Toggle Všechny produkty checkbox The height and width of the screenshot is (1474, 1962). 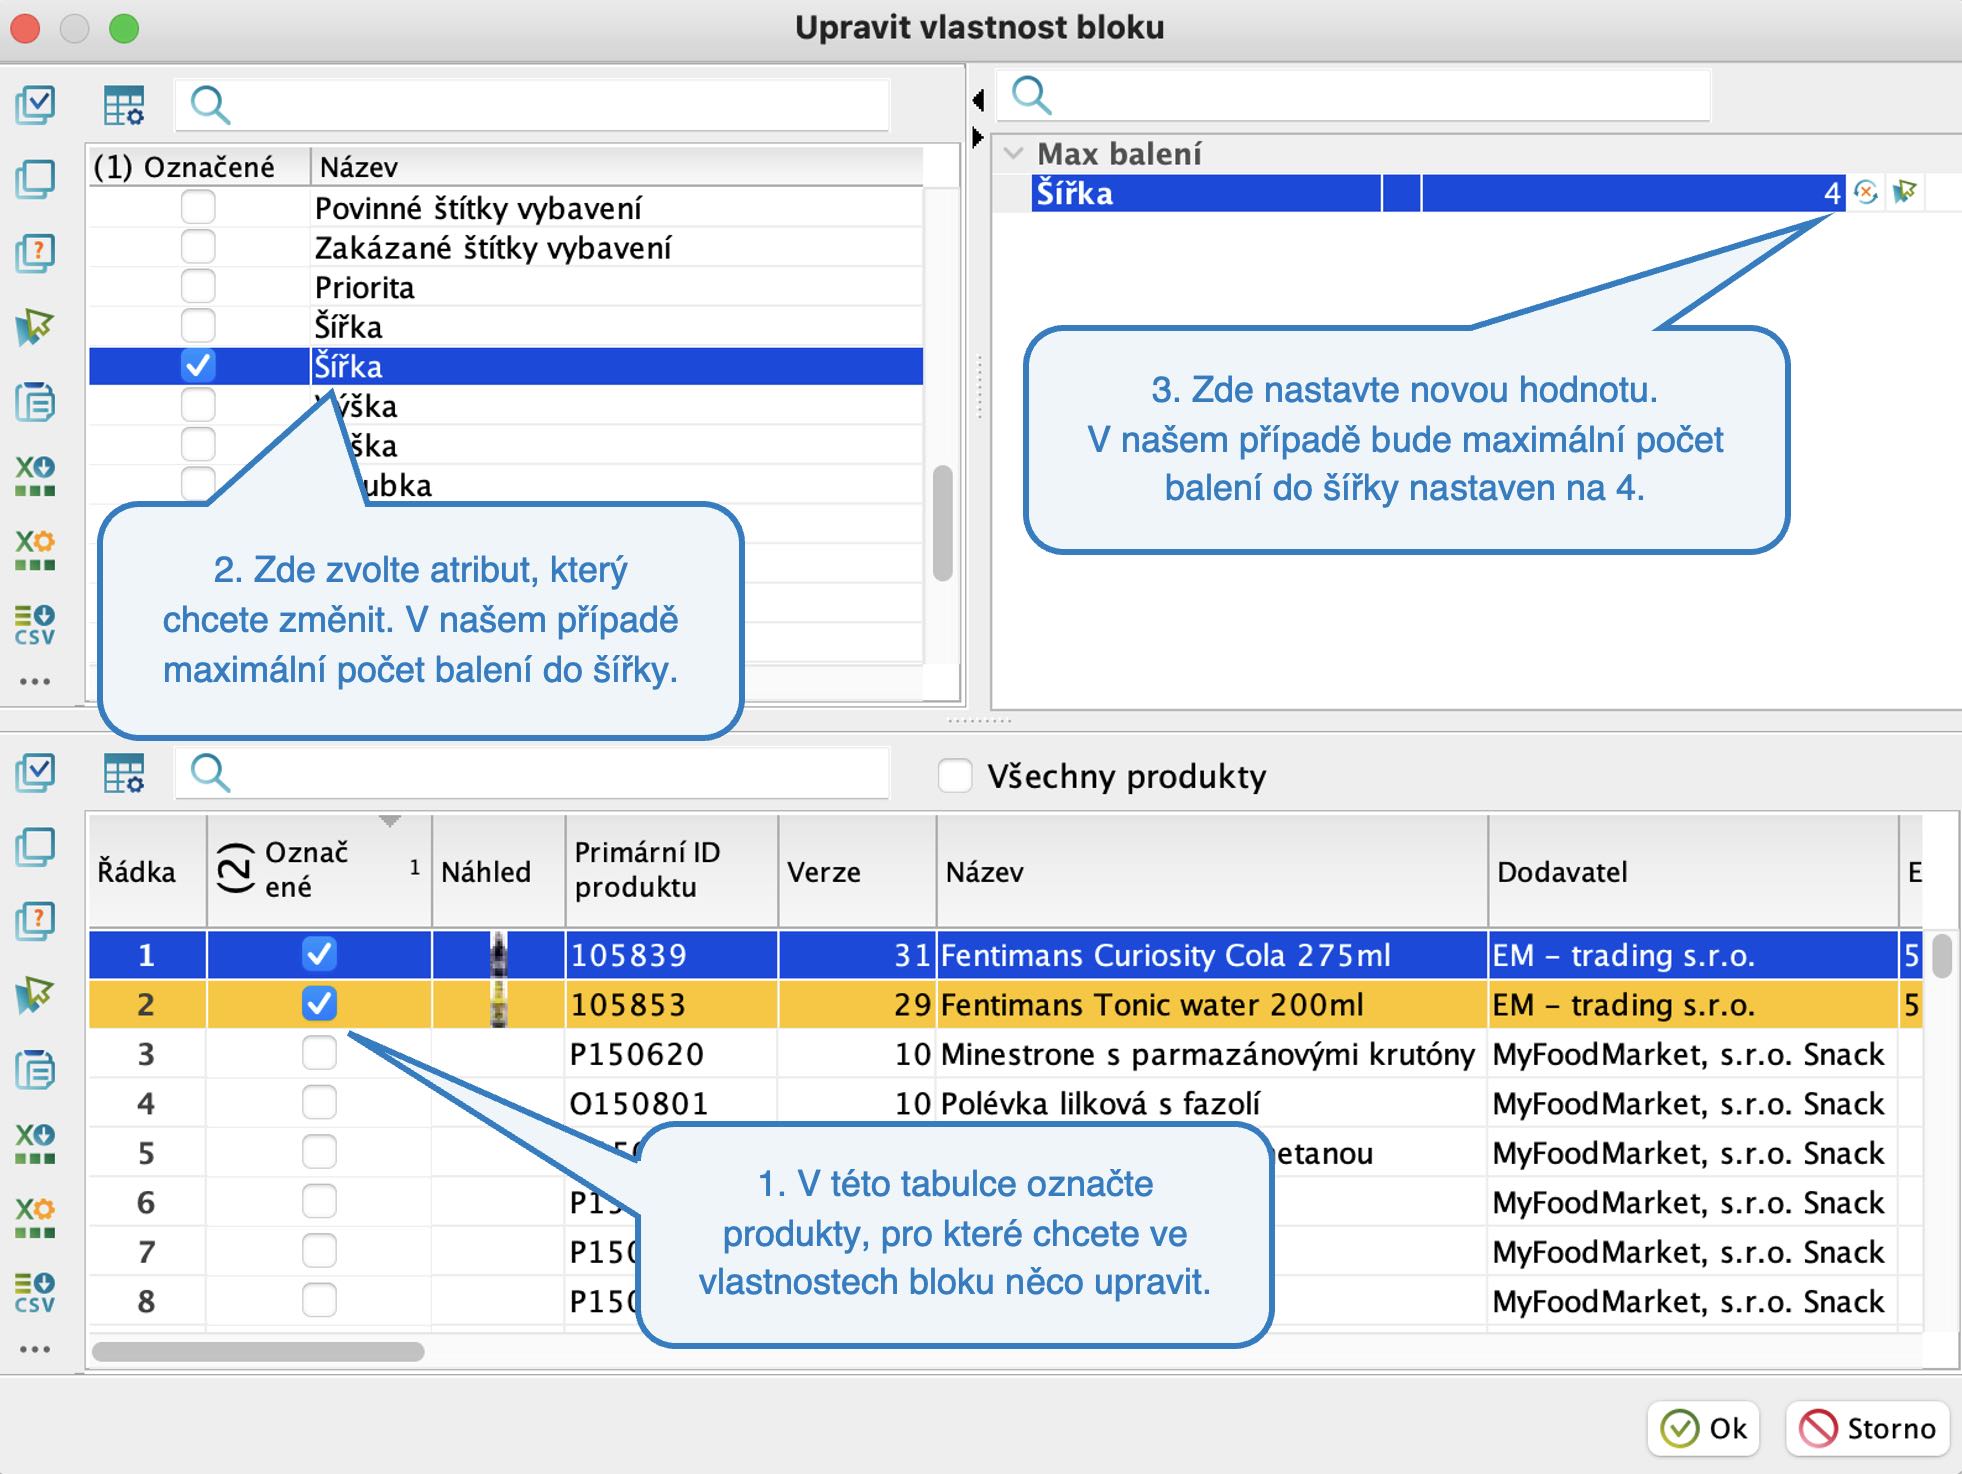(x=955, y=776)
